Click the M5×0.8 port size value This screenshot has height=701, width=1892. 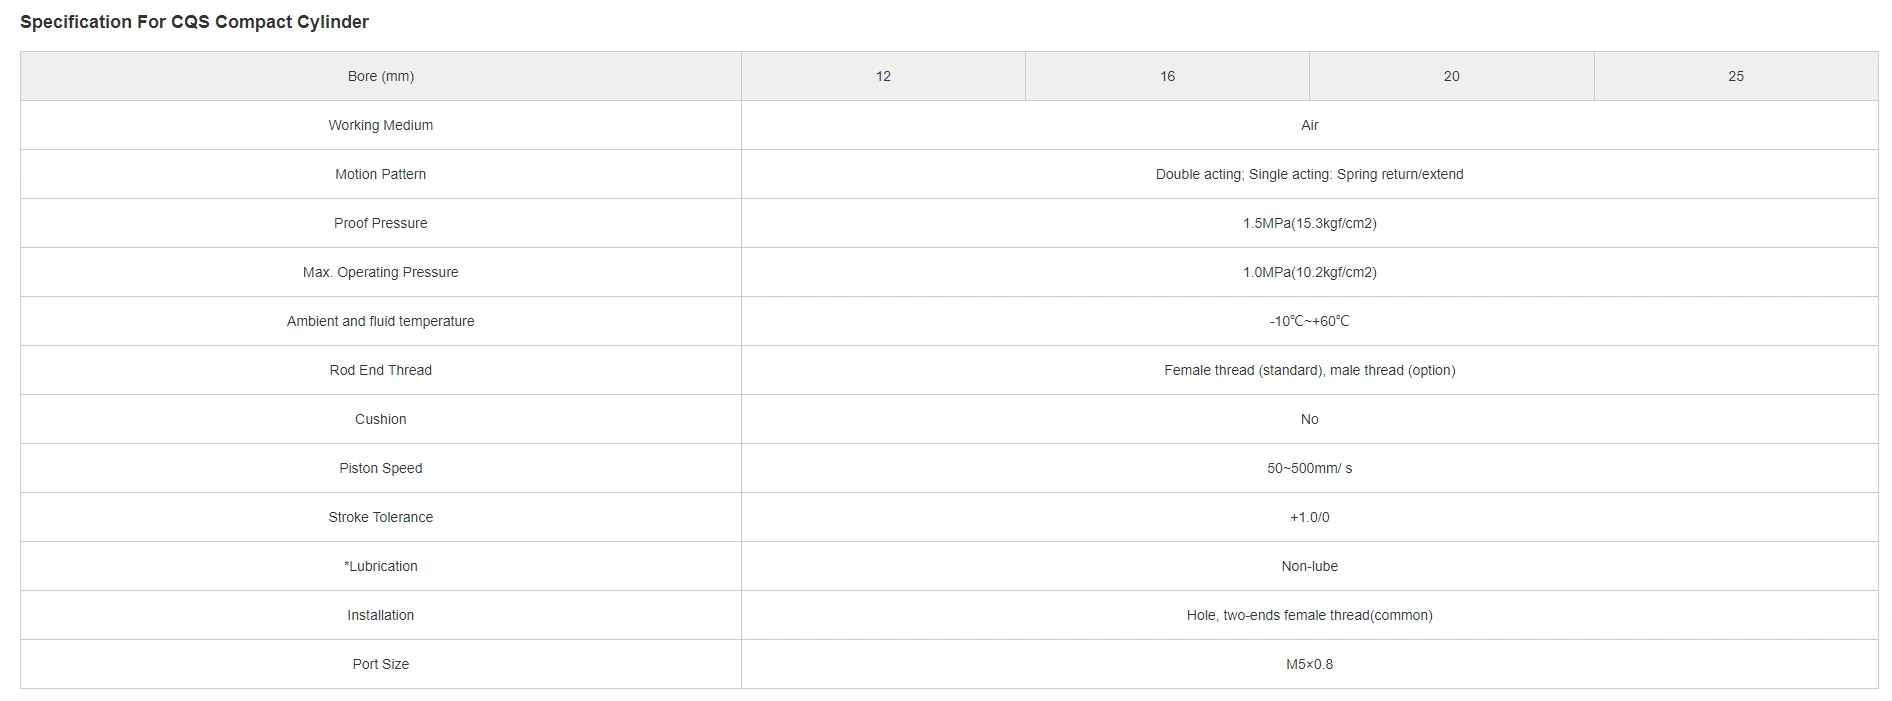click(1309, 664)
